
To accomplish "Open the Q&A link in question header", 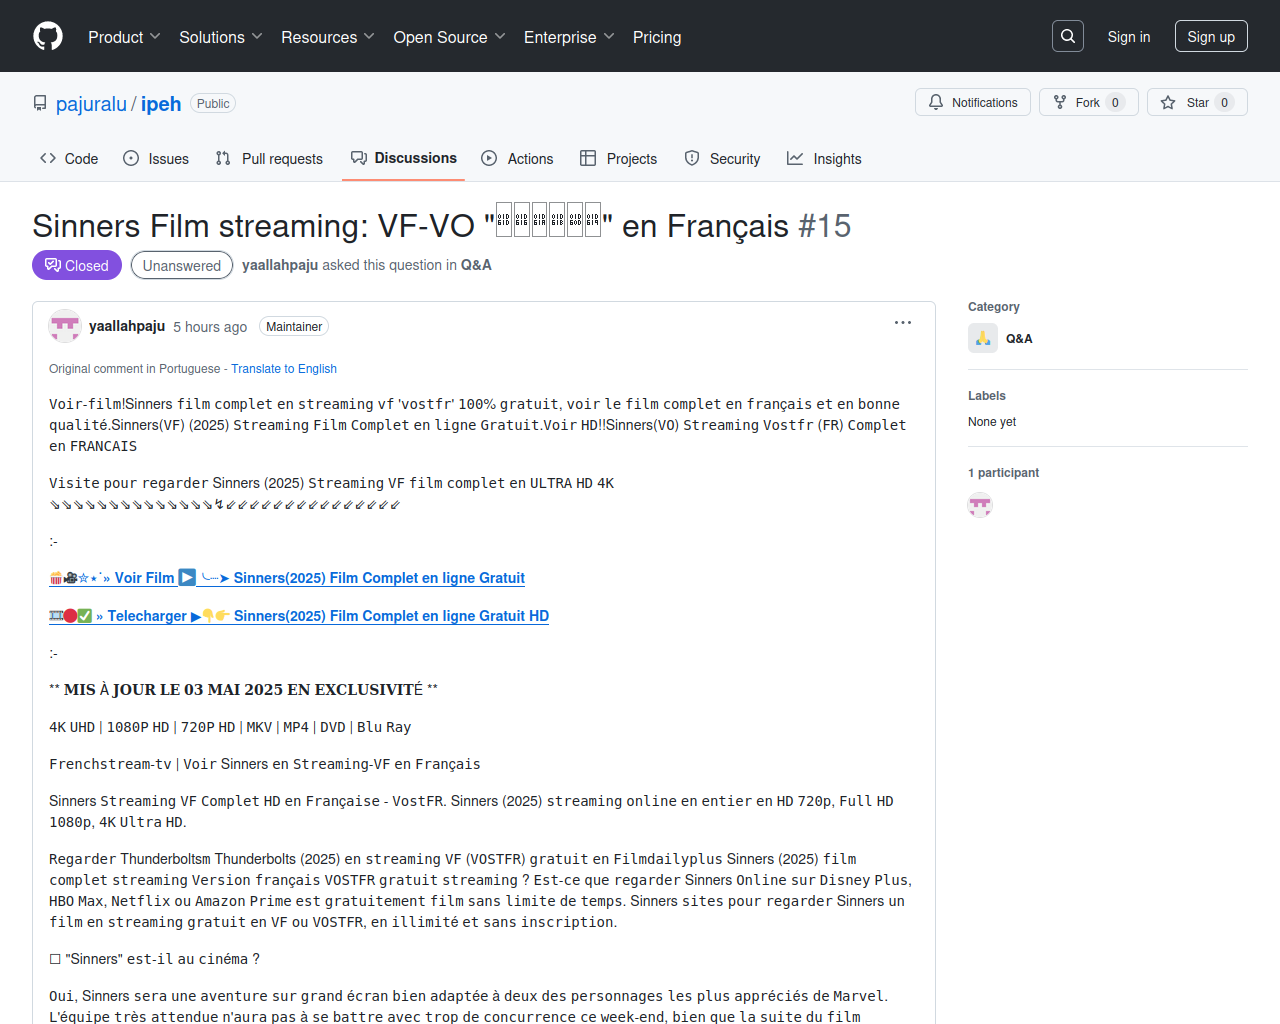I will pyautogui.click(x=476, y=265).
